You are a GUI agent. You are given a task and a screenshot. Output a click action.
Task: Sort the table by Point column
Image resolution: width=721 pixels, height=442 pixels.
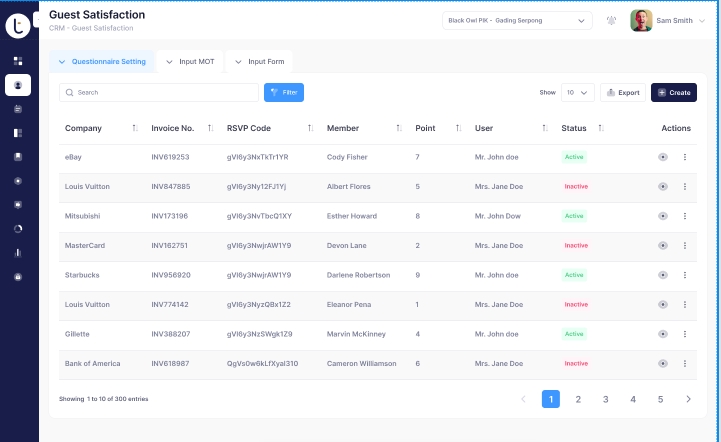pyautogui.click(x=458, y=128)
